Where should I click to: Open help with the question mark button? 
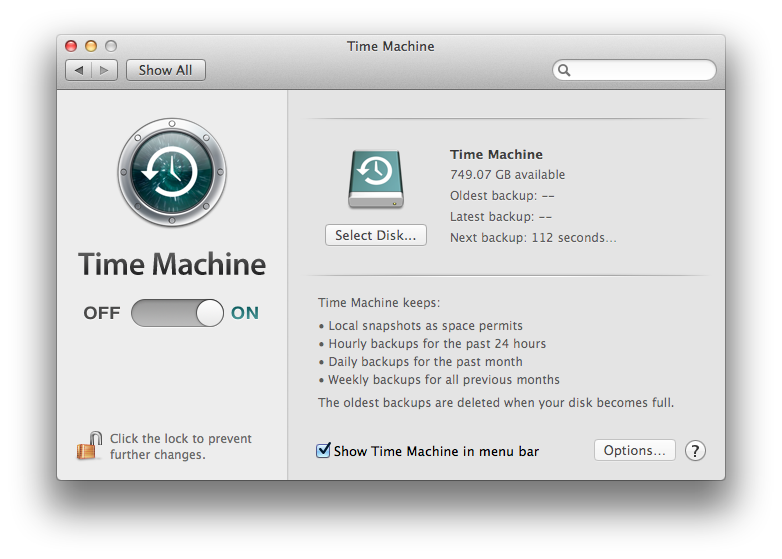tap(695, 451)
